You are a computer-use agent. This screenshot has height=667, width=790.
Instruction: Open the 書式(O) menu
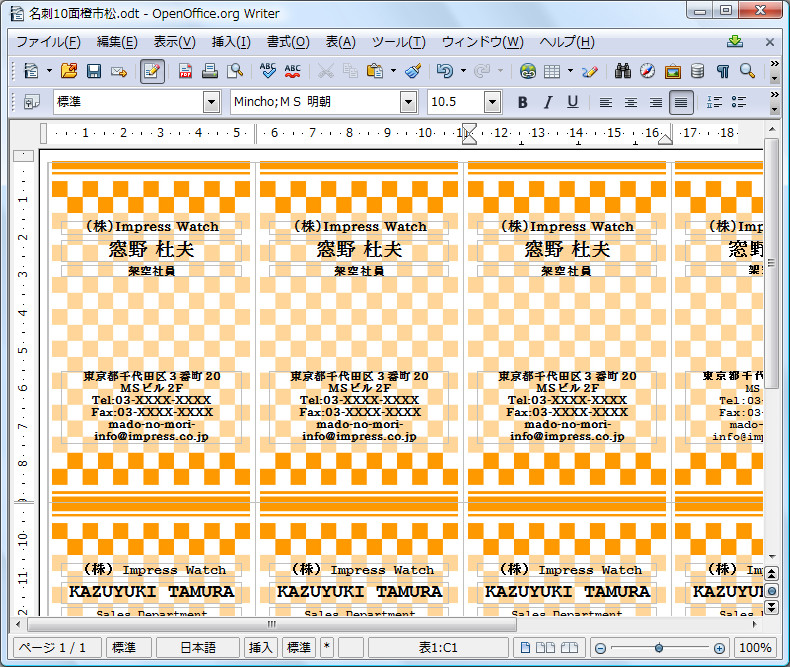[x=288, y=42]
